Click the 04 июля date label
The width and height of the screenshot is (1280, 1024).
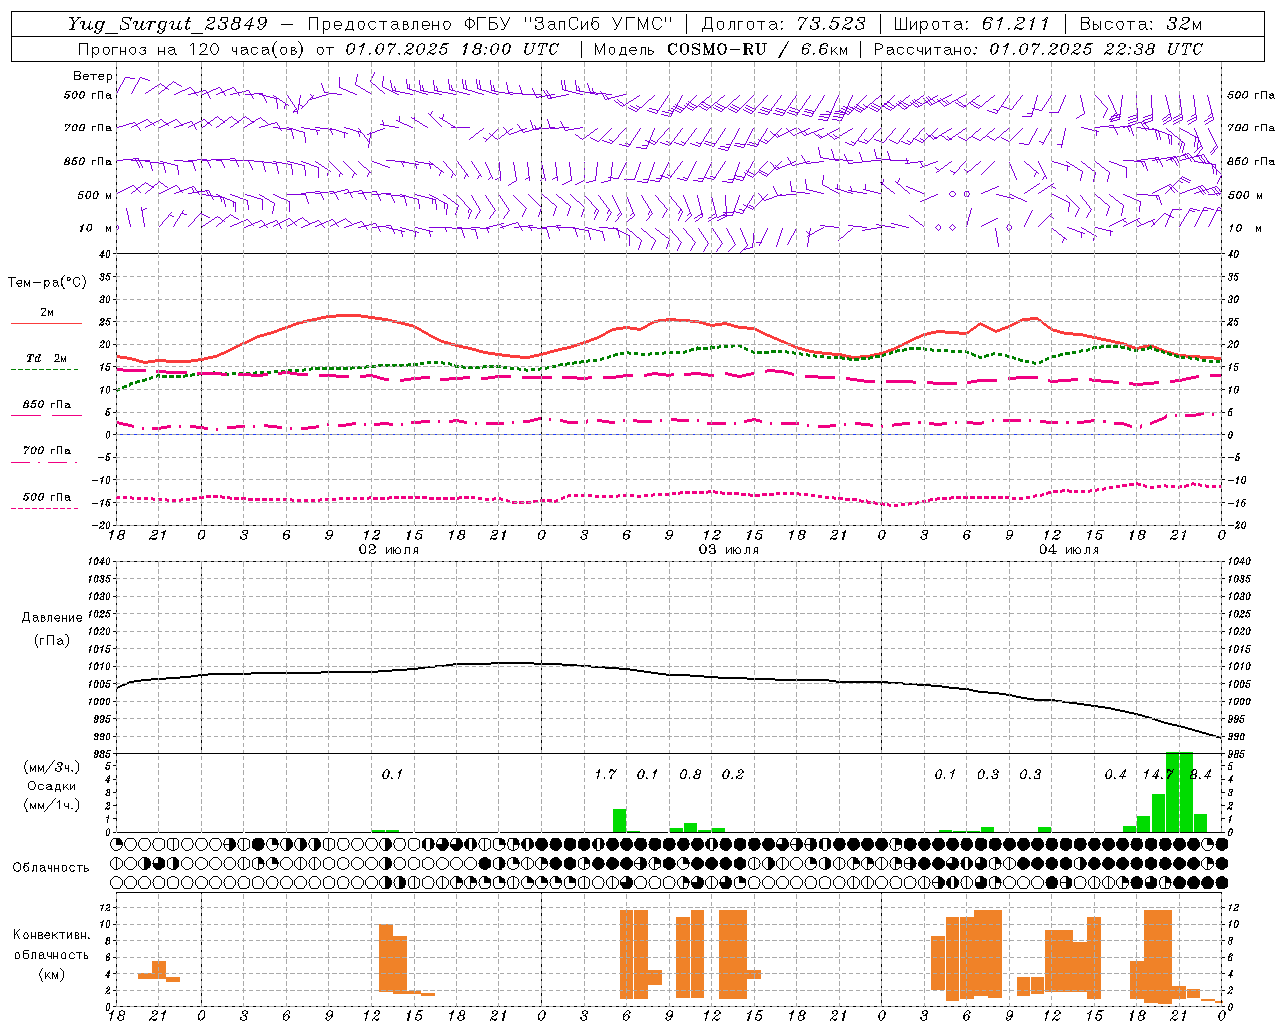click(1068, 550)
